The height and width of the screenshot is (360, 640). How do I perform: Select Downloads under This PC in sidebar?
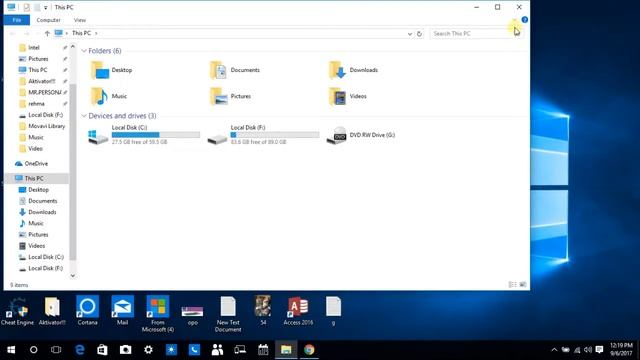[x=42, y=212]
